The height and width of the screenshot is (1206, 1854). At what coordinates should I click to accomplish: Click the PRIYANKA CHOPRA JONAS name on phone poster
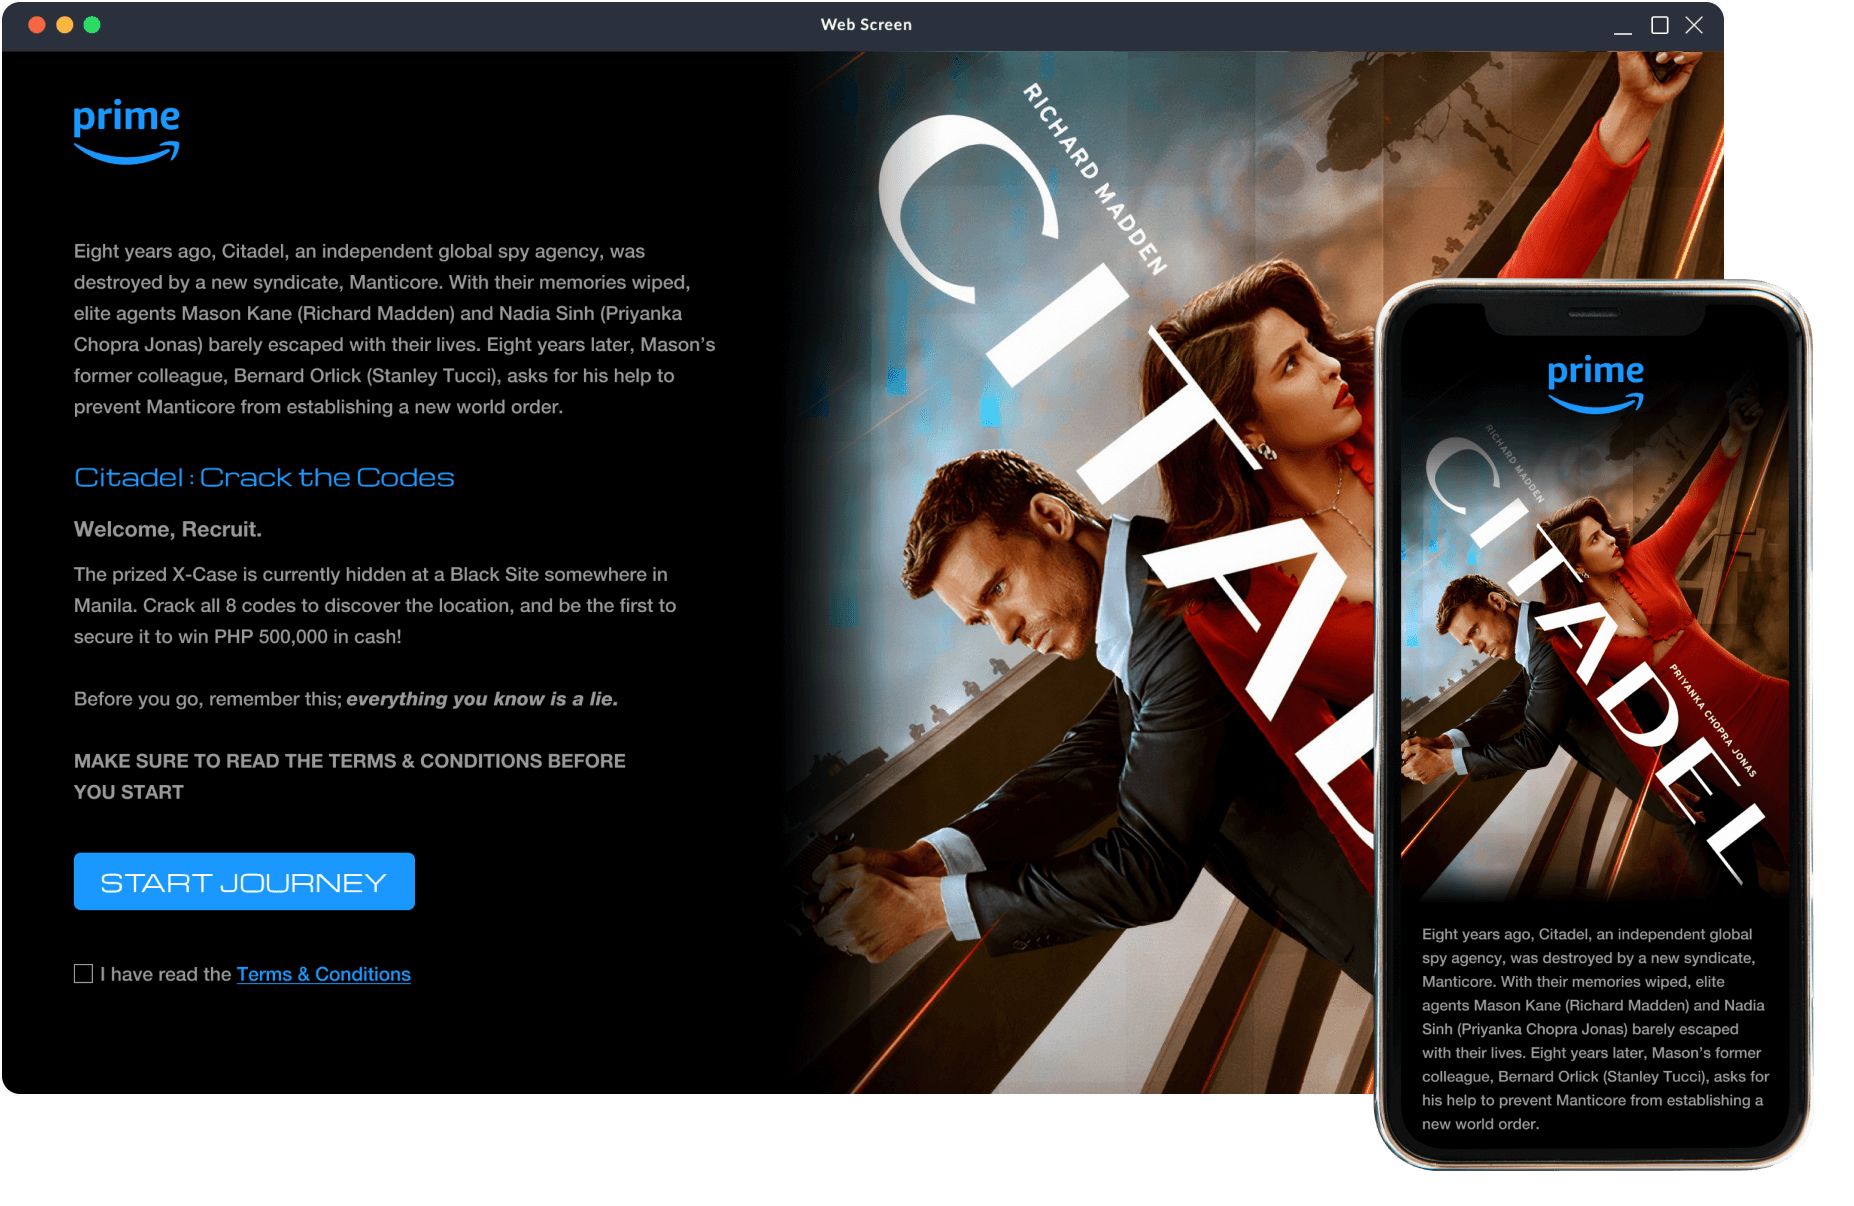click(x=1713, y=720)
